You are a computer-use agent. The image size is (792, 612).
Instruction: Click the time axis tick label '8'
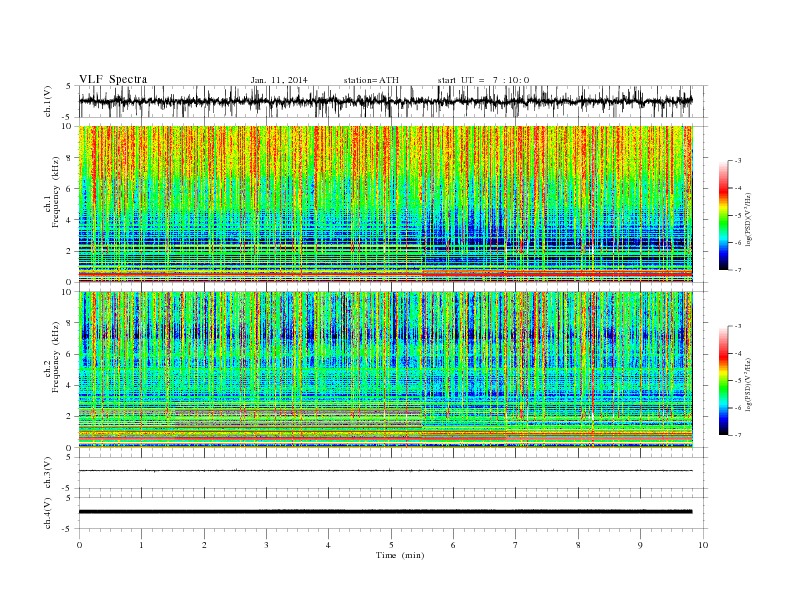[x=578, y=545]
